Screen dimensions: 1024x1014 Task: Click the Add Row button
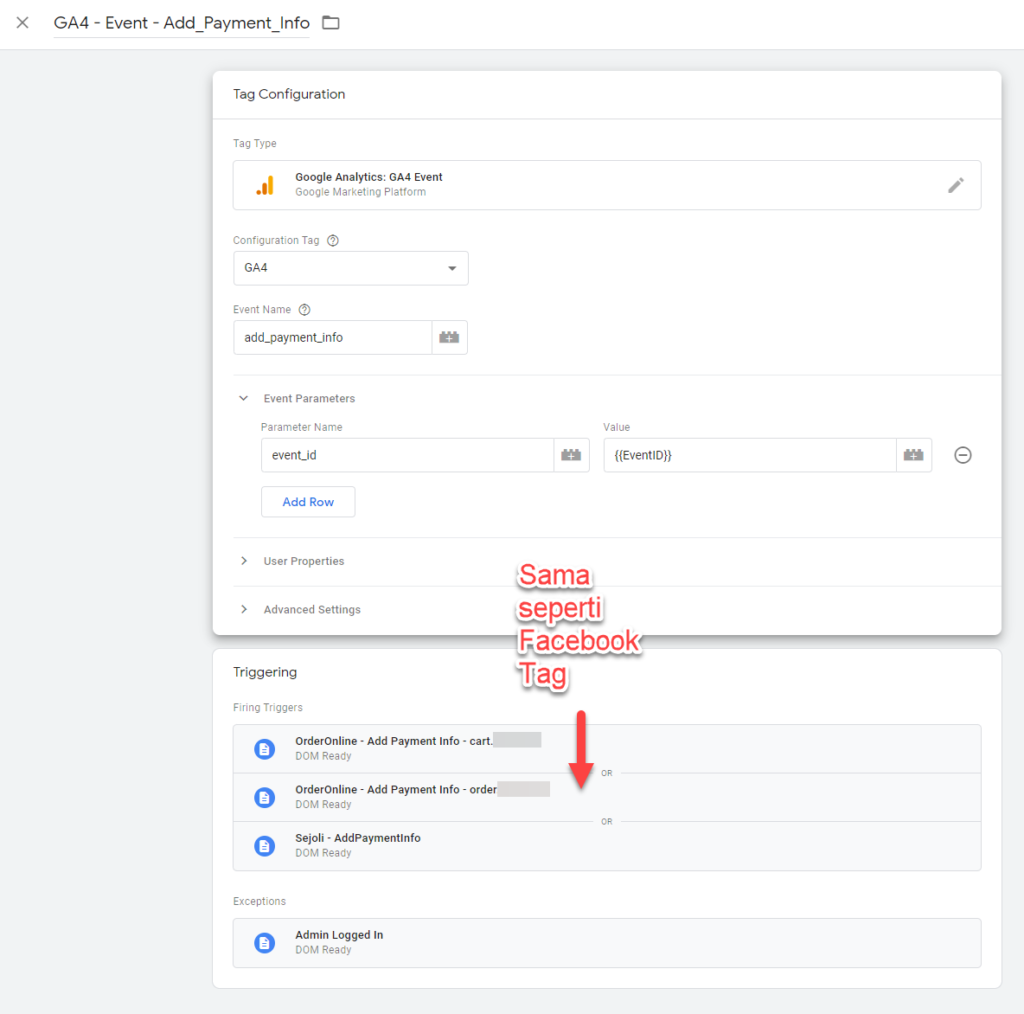point(308,502)
